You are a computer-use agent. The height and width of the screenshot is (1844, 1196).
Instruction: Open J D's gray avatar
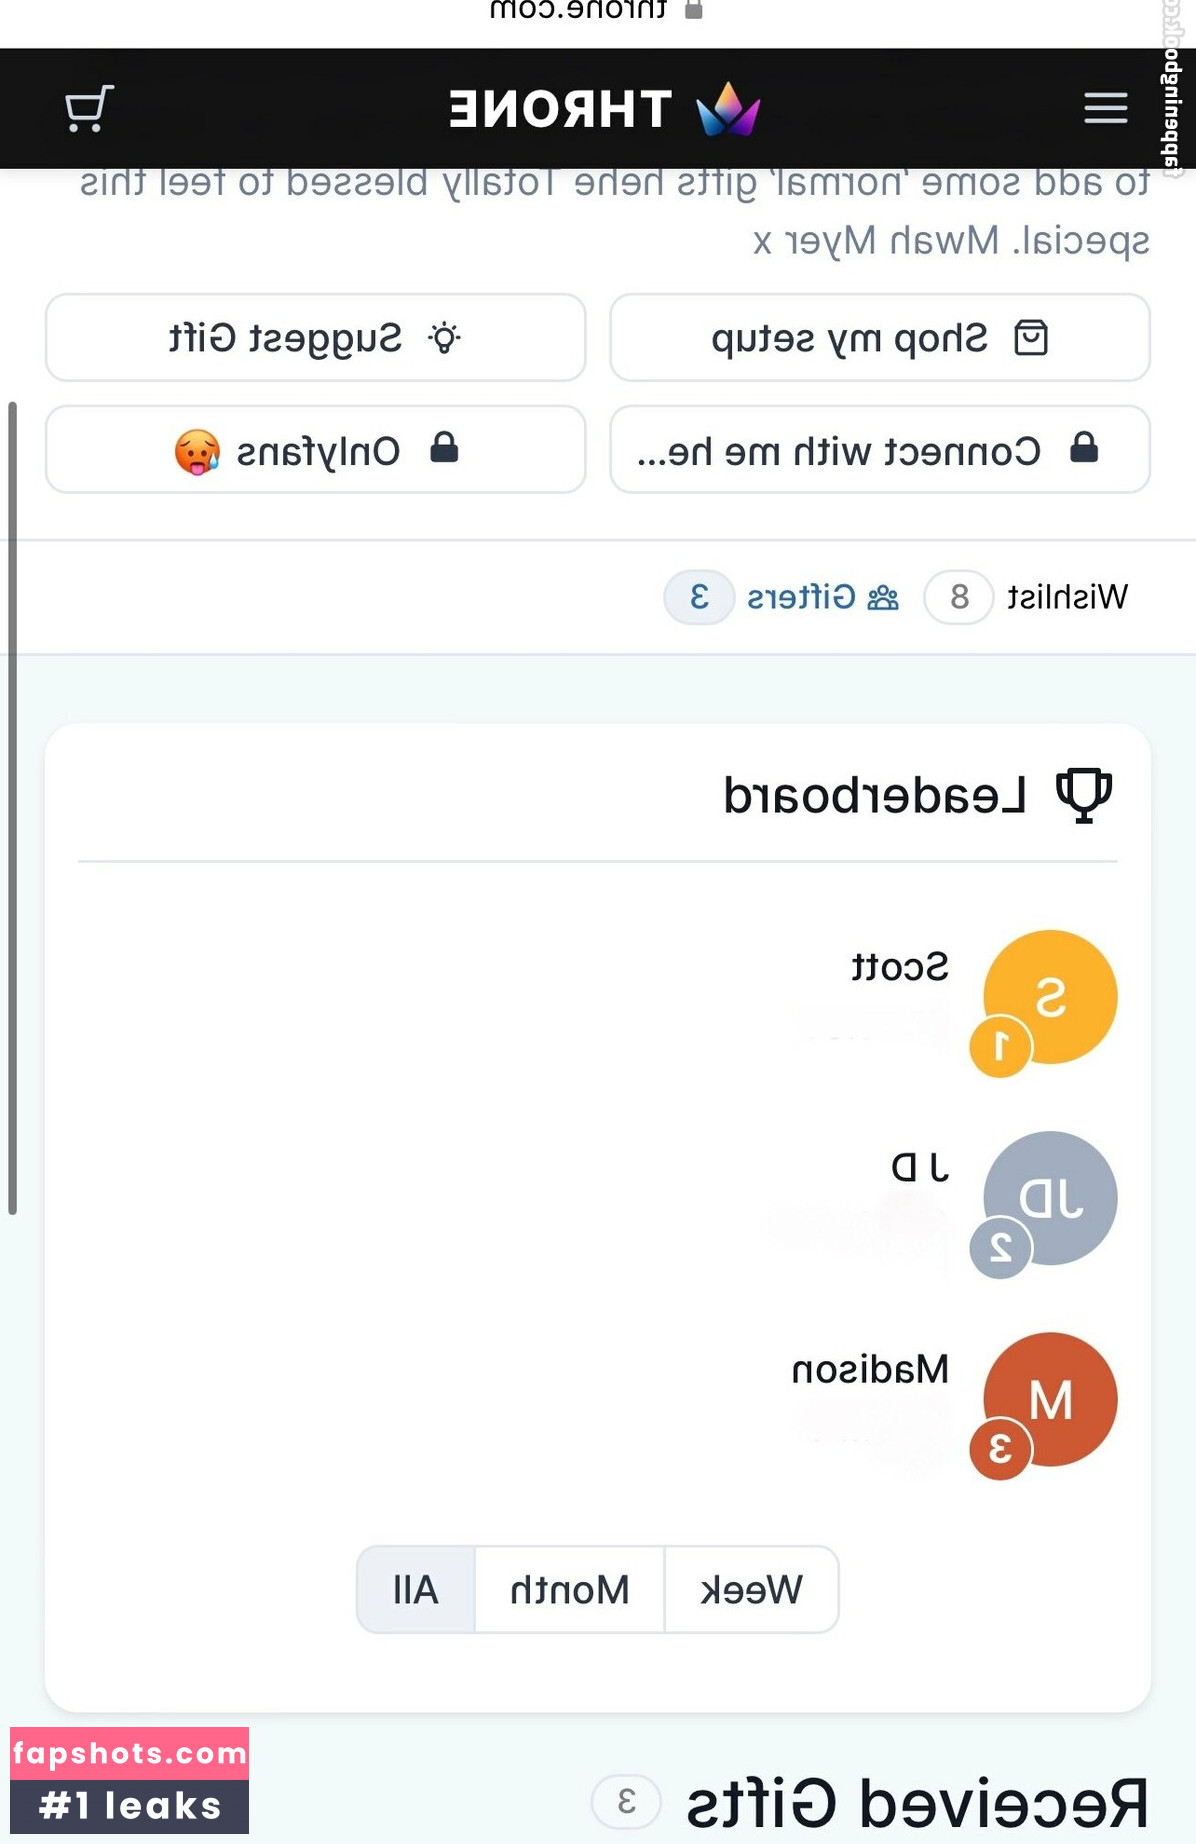(1049, 1199)
